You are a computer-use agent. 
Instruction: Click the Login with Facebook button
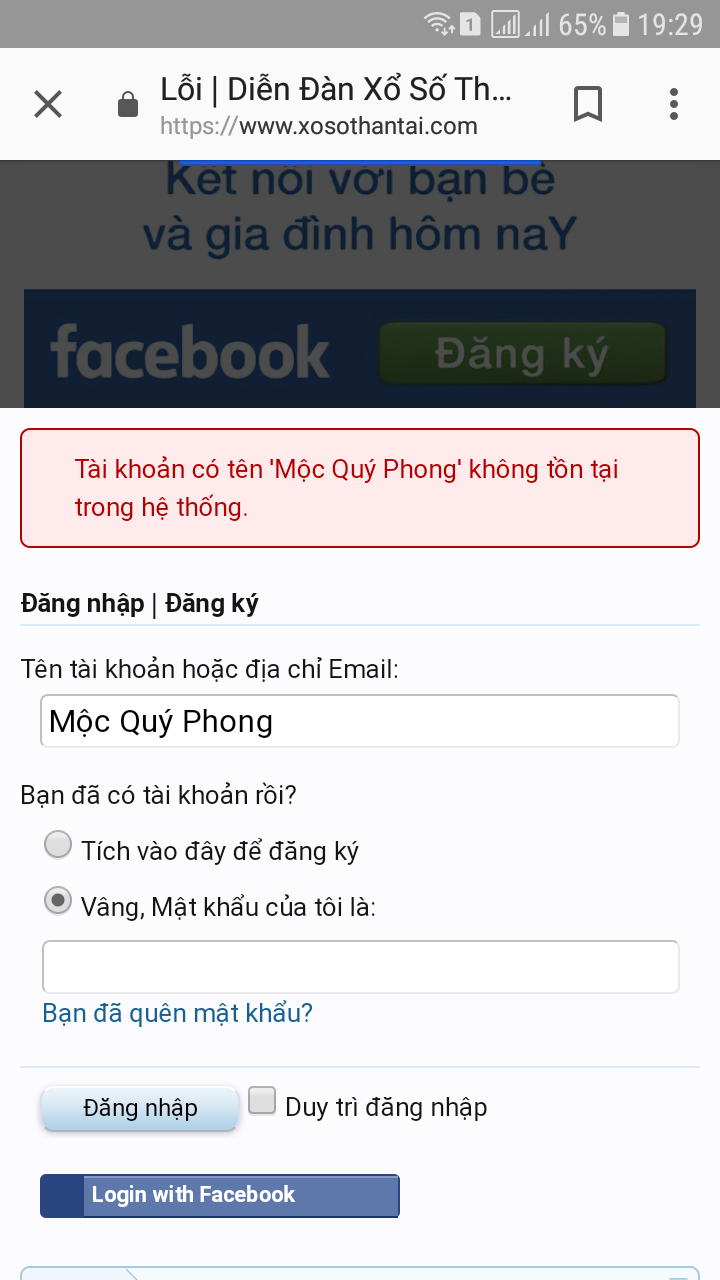[220, 1195]
